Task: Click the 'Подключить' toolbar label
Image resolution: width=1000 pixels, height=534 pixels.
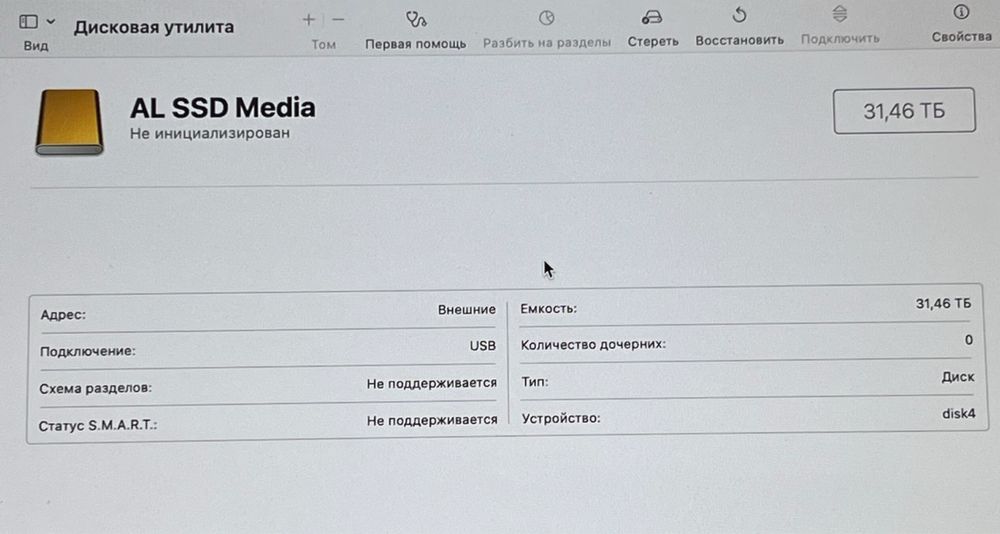Action: click(x=840, y=39)
